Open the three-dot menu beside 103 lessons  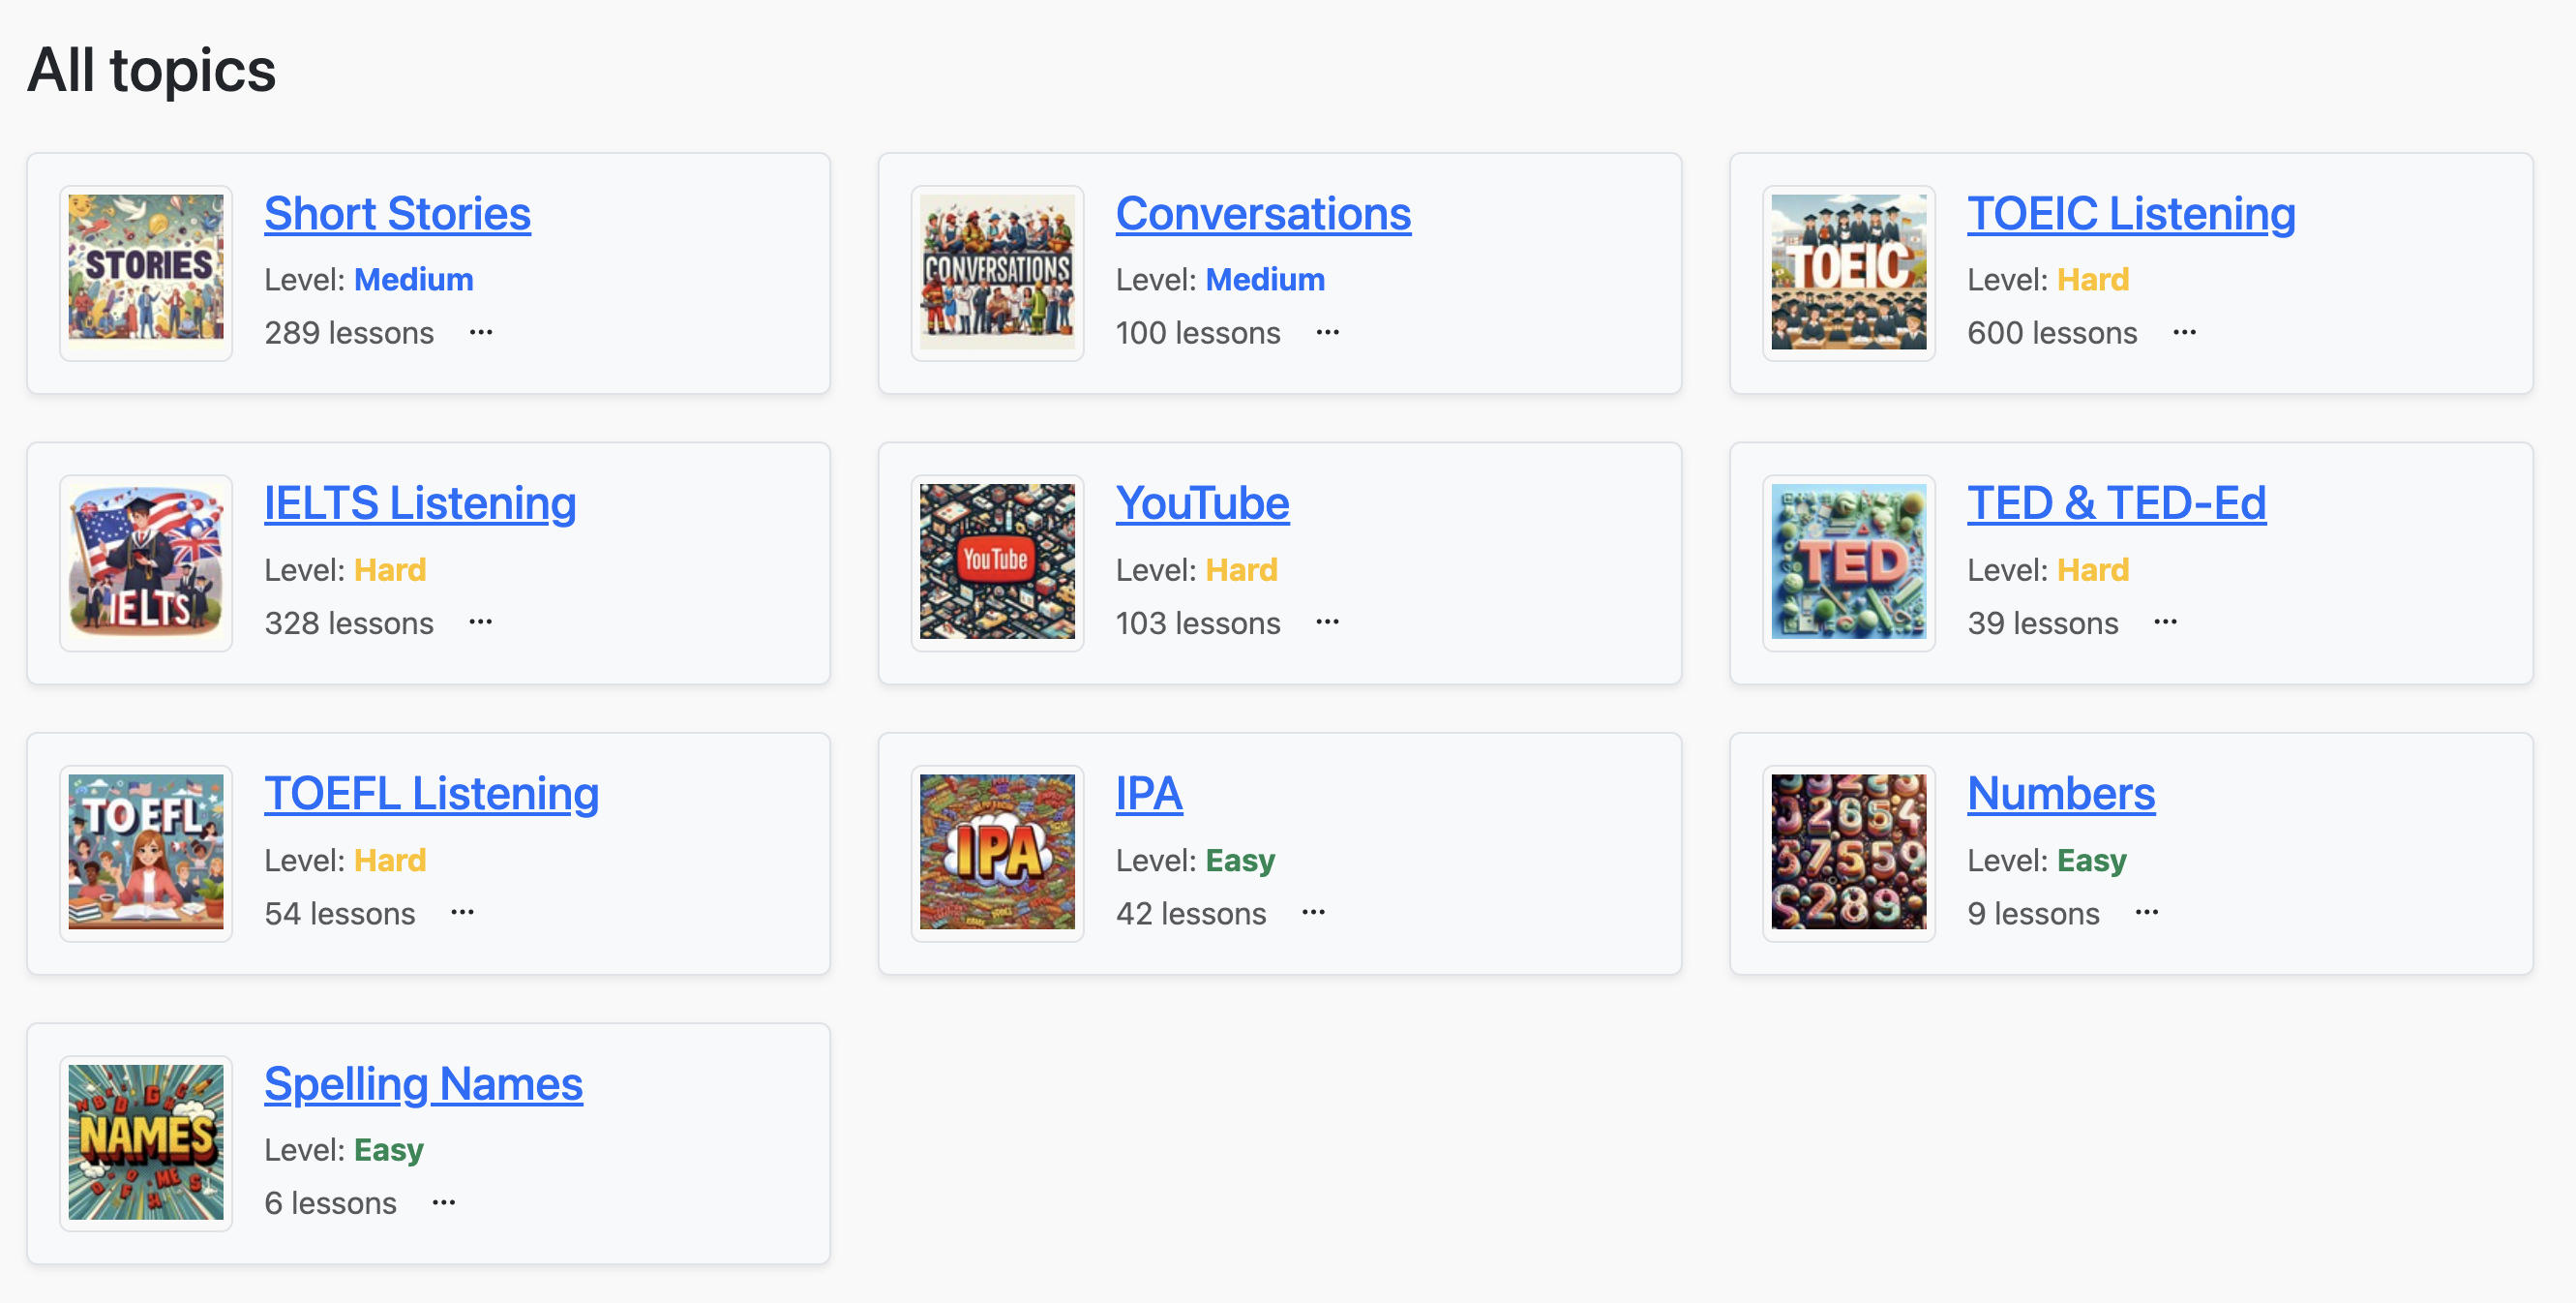tap(1327, 622)
